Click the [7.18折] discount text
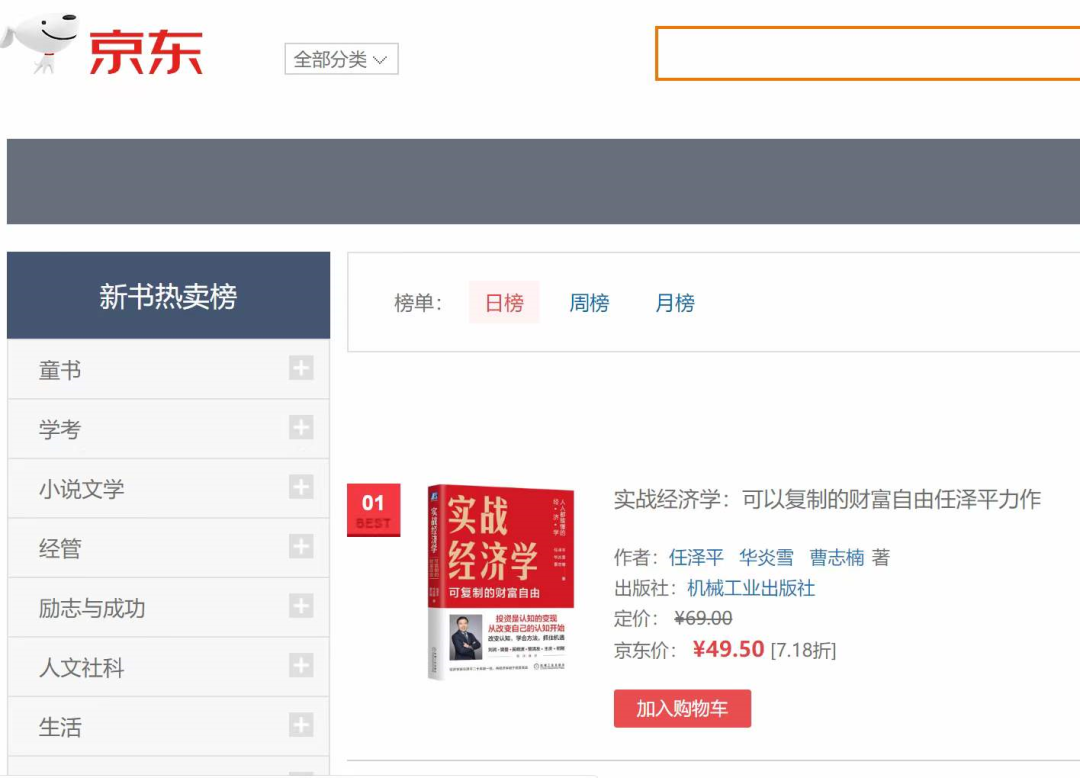Screen dimensions: 1080x778 [803, 650]
